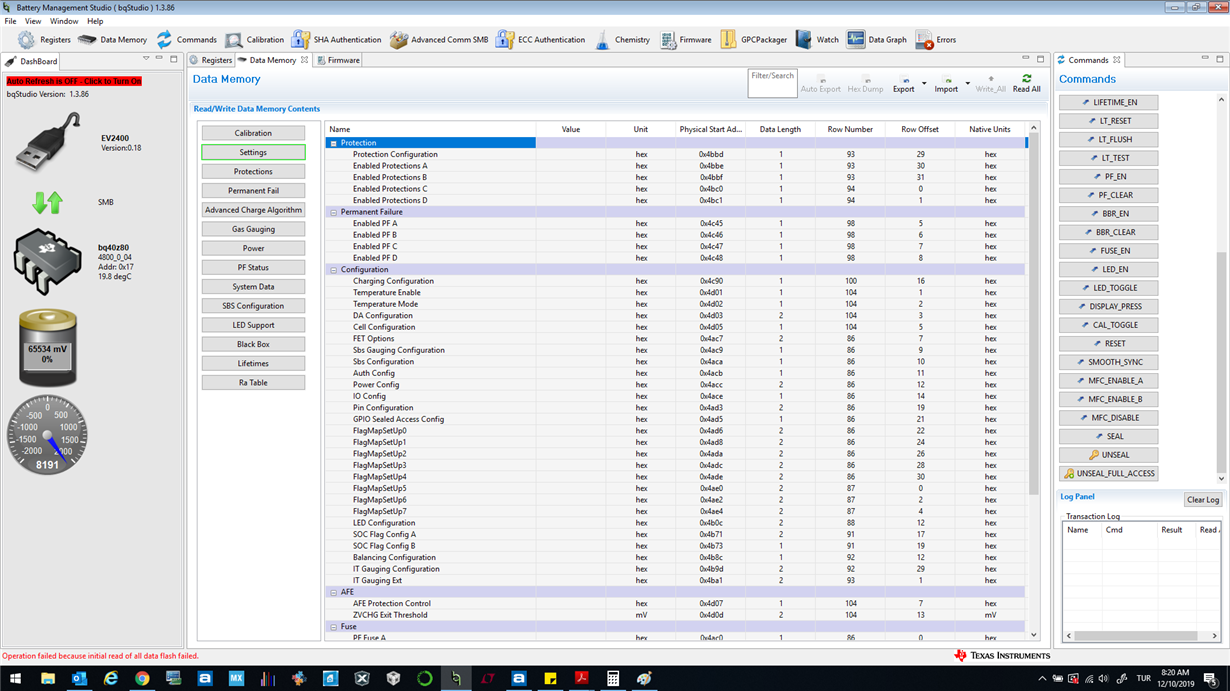Open Outlook from the taskbar
1230x691 pixels.
click(79, 678)
